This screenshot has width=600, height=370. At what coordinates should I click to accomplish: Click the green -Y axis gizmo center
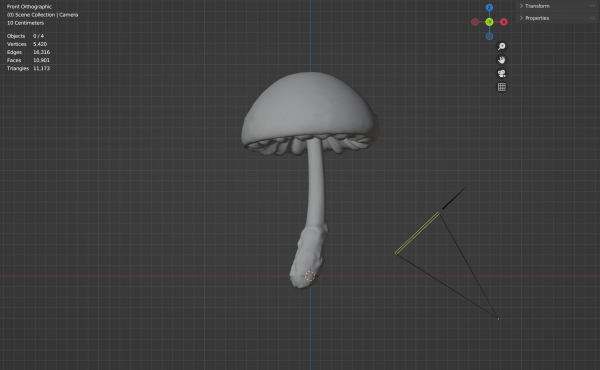[489, 22]
